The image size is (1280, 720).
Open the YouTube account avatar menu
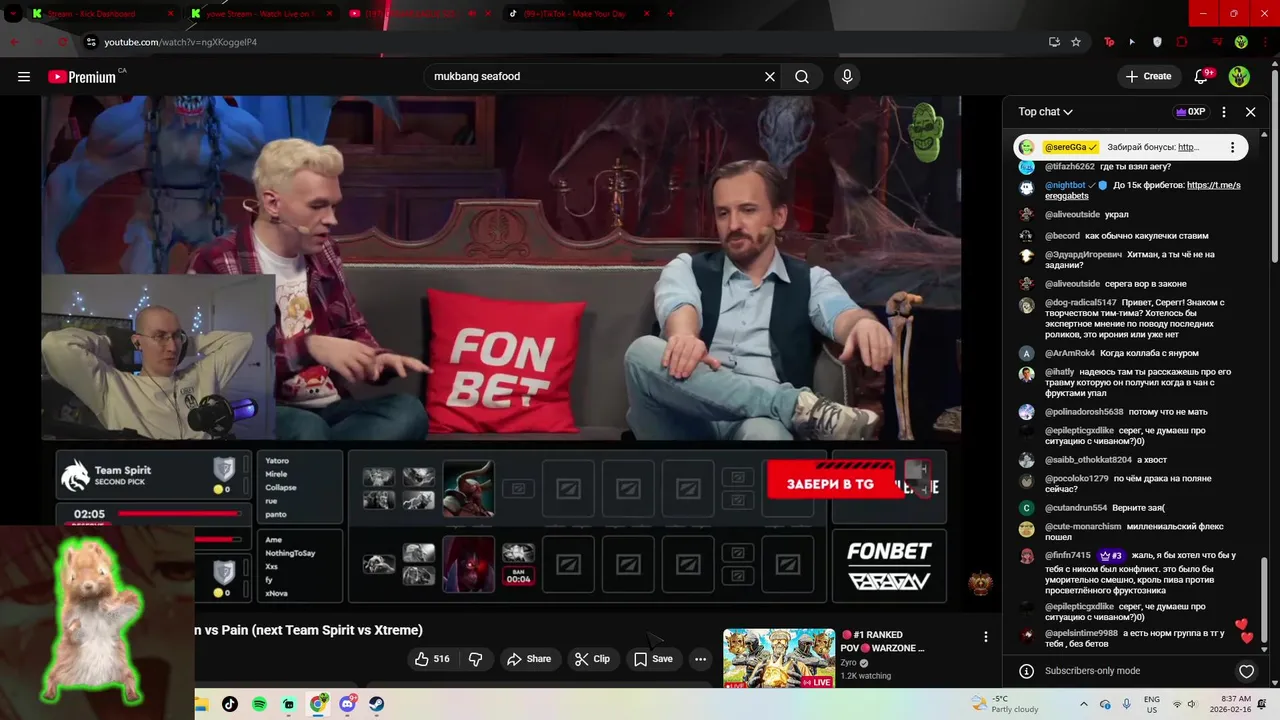pos(1239,76)
